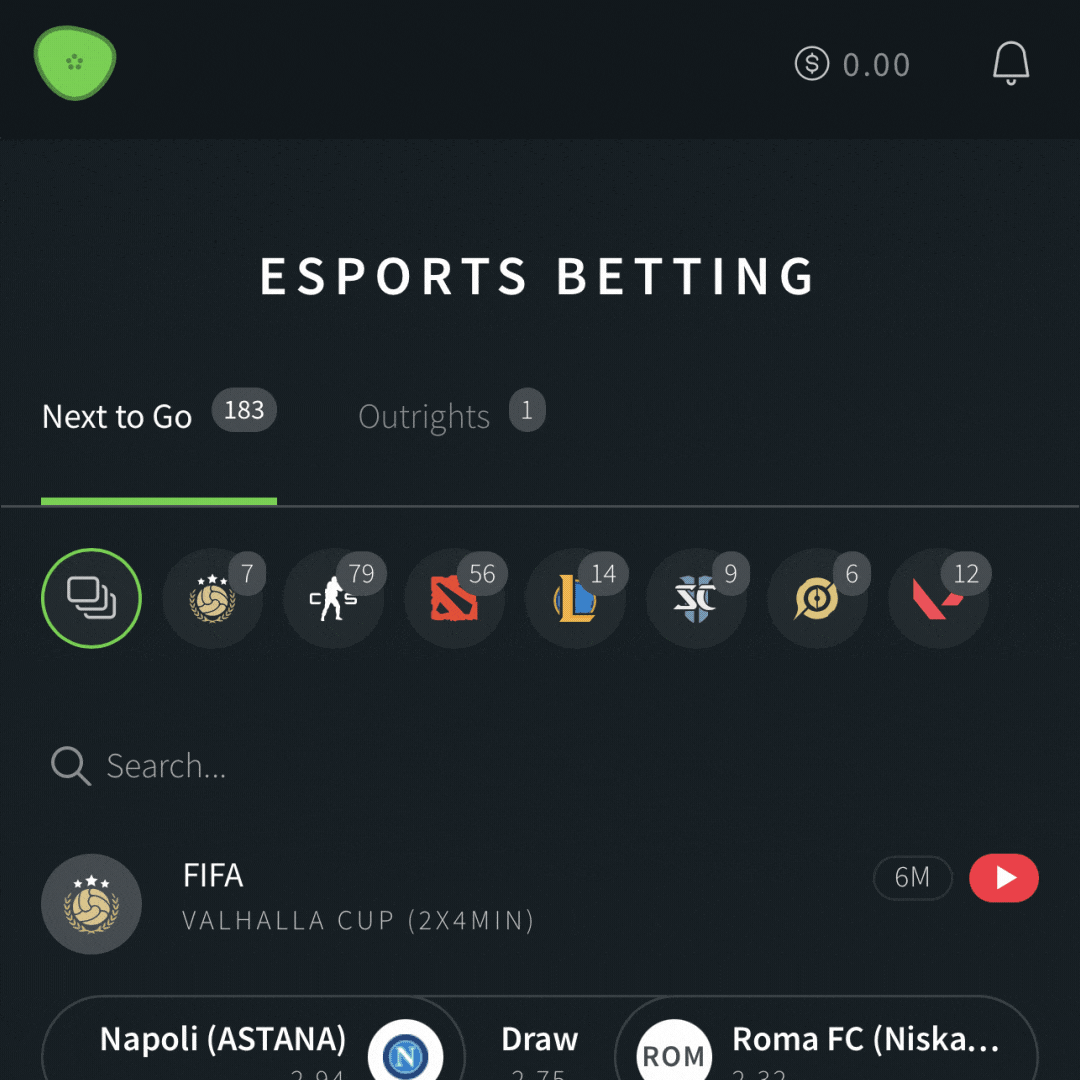Filter by Valorant icon
The height and width of the screenshot is (1080, 1080).
pos(939,598)
